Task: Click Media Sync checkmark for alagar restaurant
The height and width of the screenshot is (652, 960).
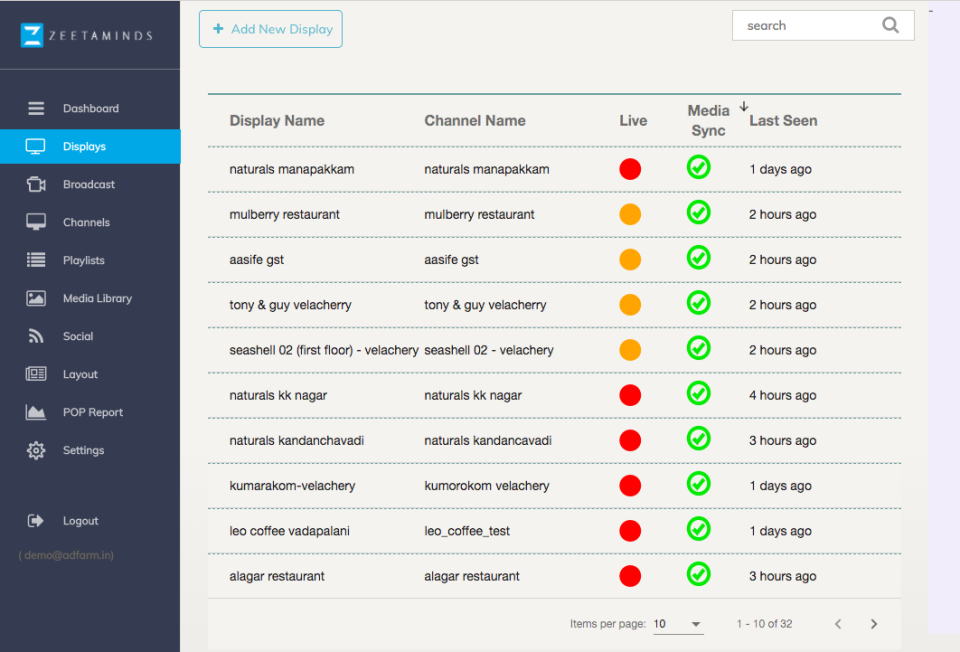Action: (x=699, y=574)
